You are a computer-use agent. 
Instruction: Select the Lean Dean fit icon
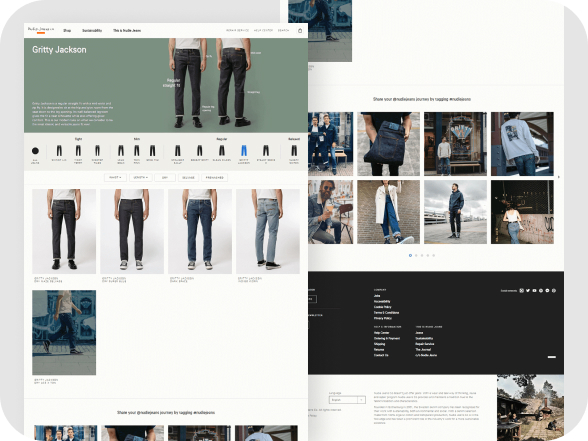(x=121, y=151)
